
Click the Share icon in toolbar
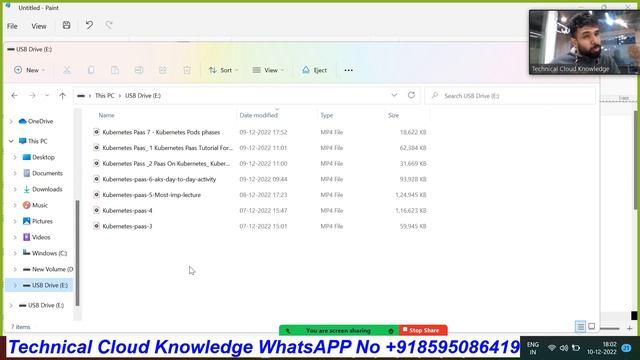pos(163,70)
